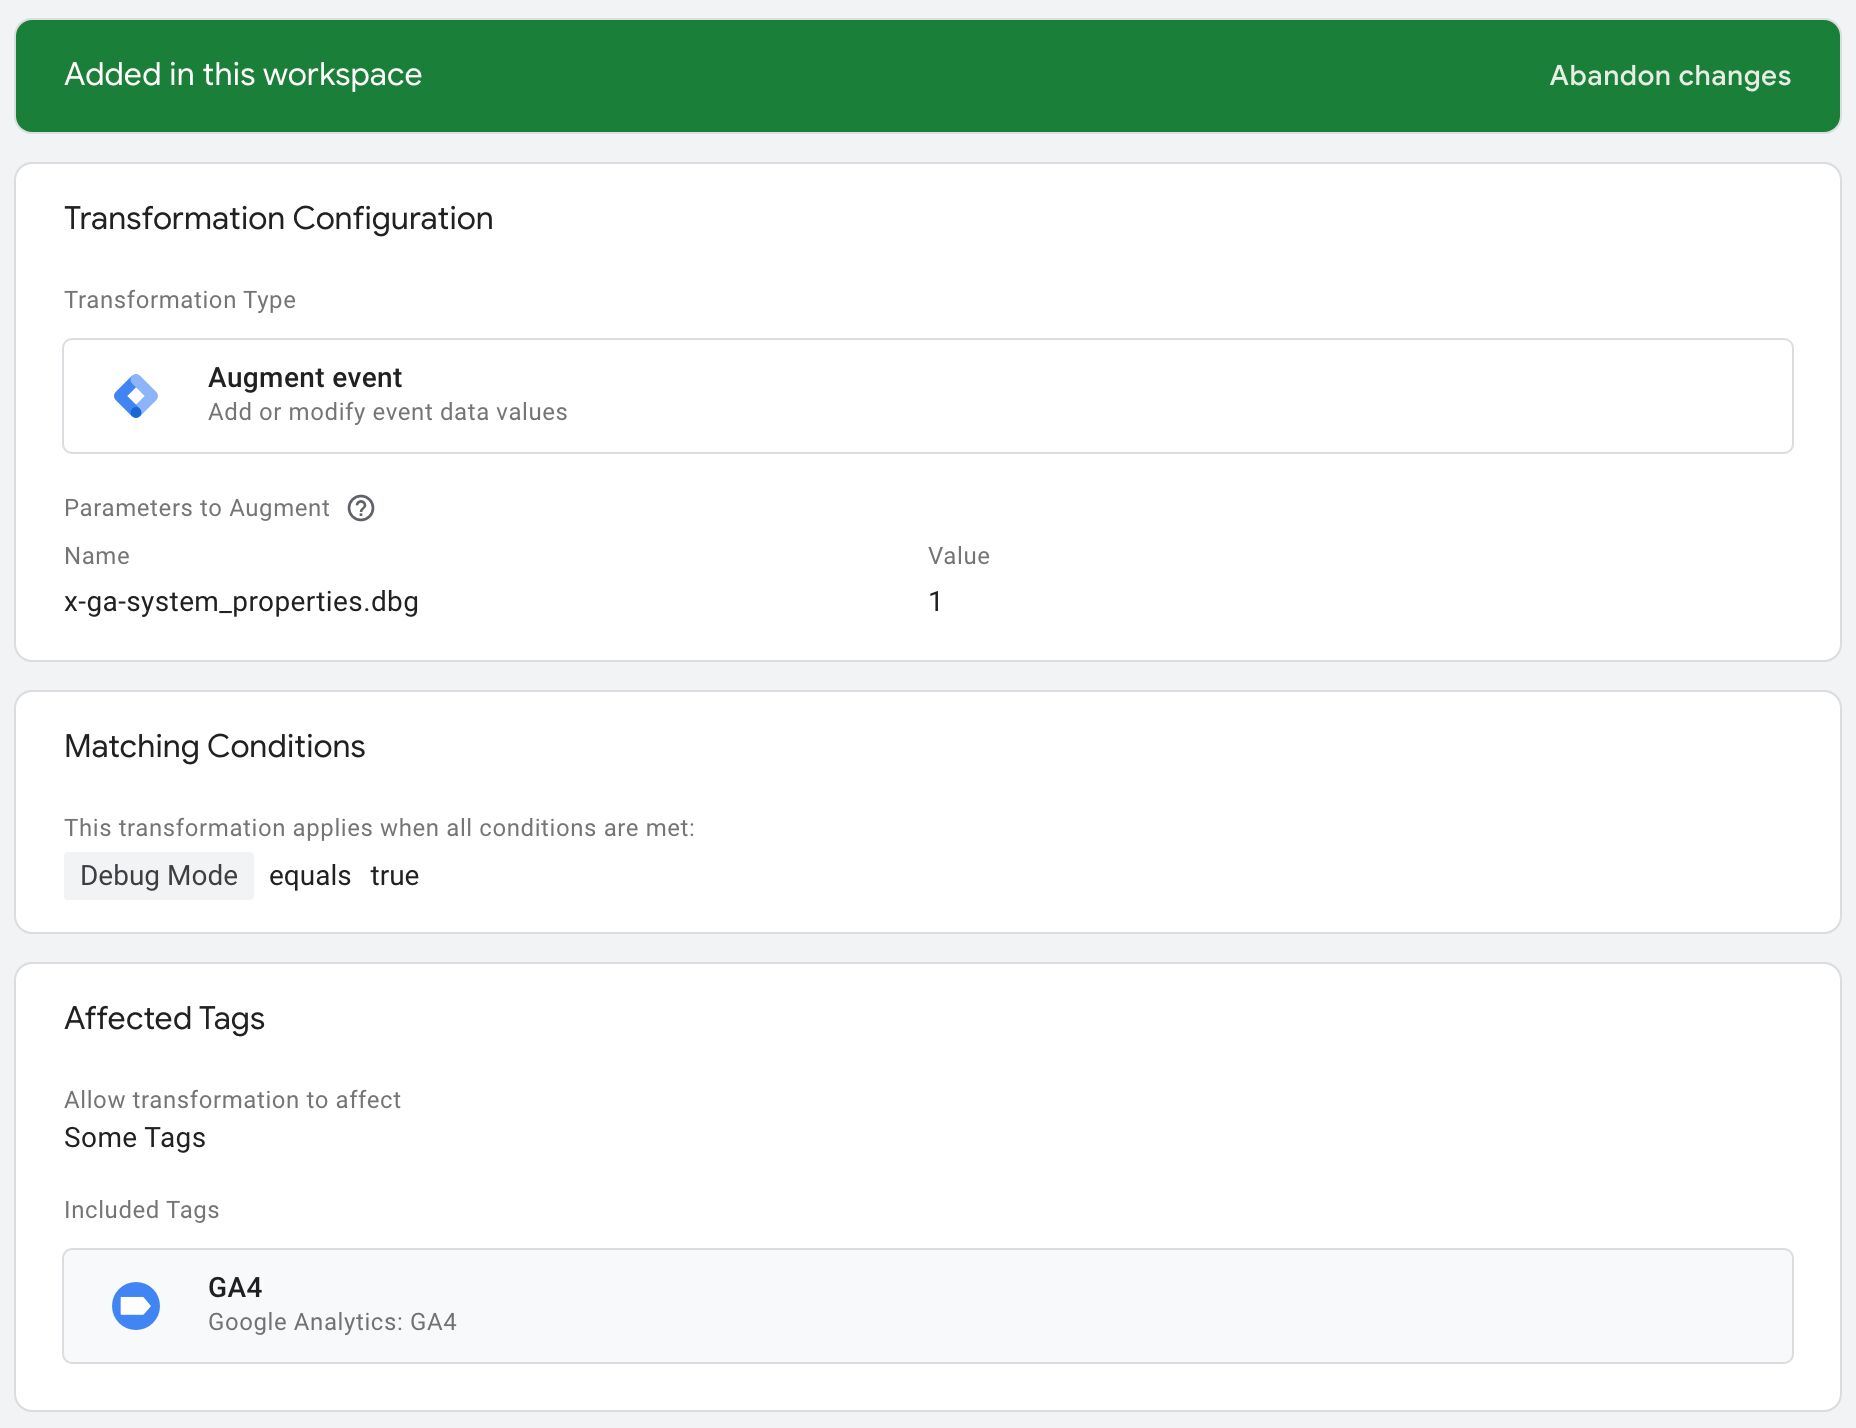Click the Included Tags label

(x=142, y=1210)
